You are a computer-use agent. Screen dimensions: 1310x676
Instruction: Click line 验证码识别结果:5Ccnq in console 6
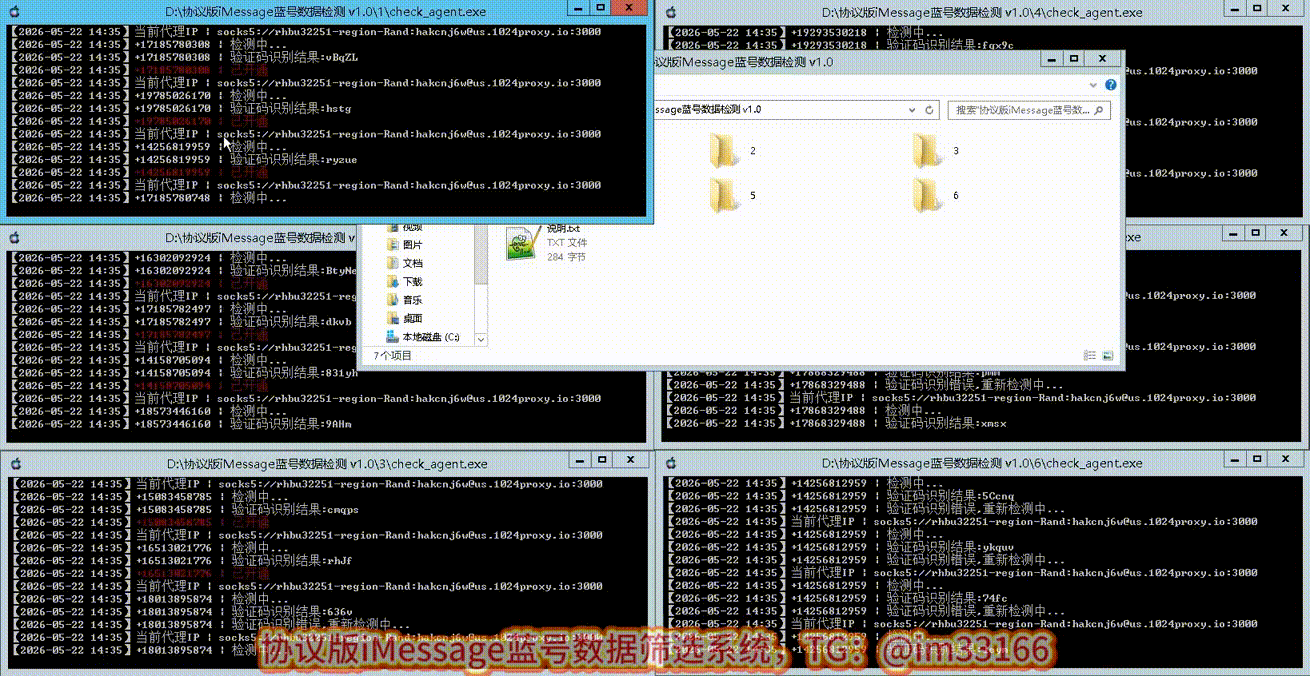pyautogui.click(x=841, y=496)
